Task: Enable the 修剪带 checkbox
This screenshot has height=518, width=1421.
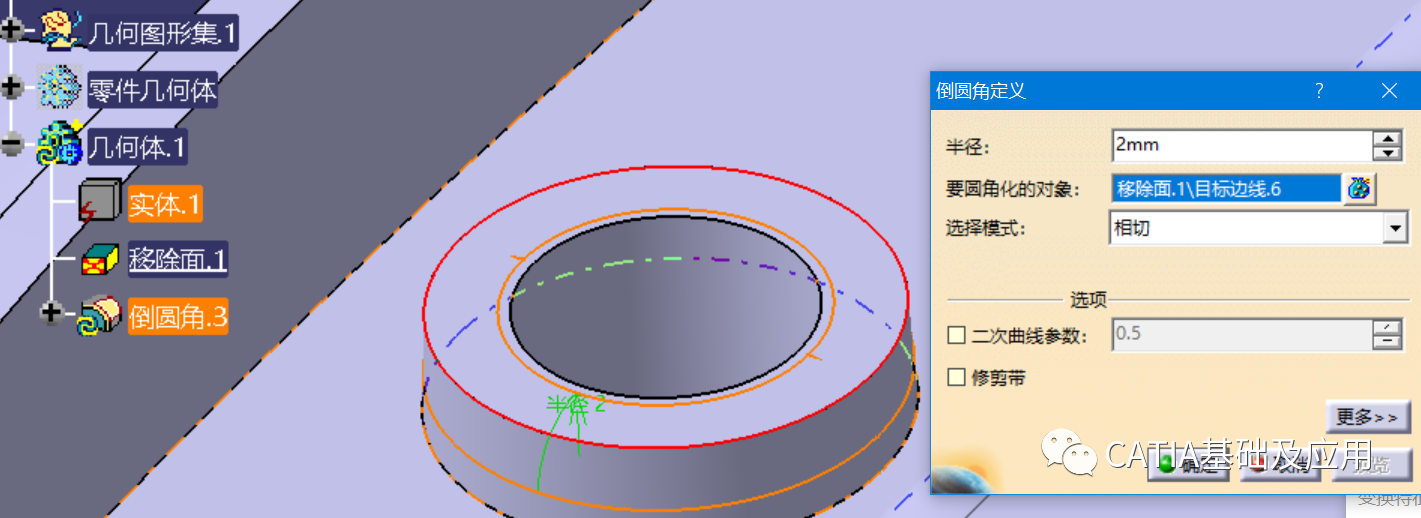Action: 956,378
